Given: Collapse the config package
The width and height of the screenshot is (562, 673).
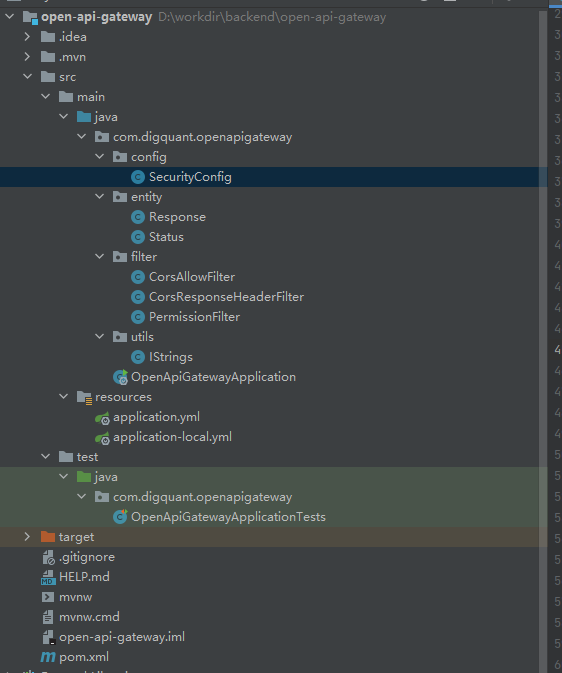Looking at the screenshot, I should tap(100, 157).
